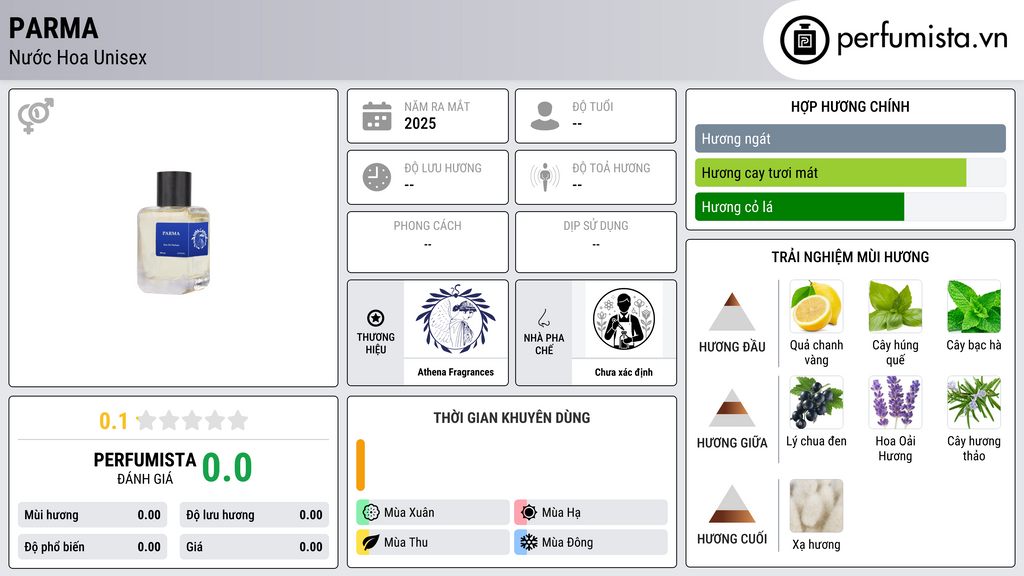Click the Độ phổ biến 0.00 score row
Viewport: 1024px width, 576px height.
pyautogui.click(x=93, y=547)
